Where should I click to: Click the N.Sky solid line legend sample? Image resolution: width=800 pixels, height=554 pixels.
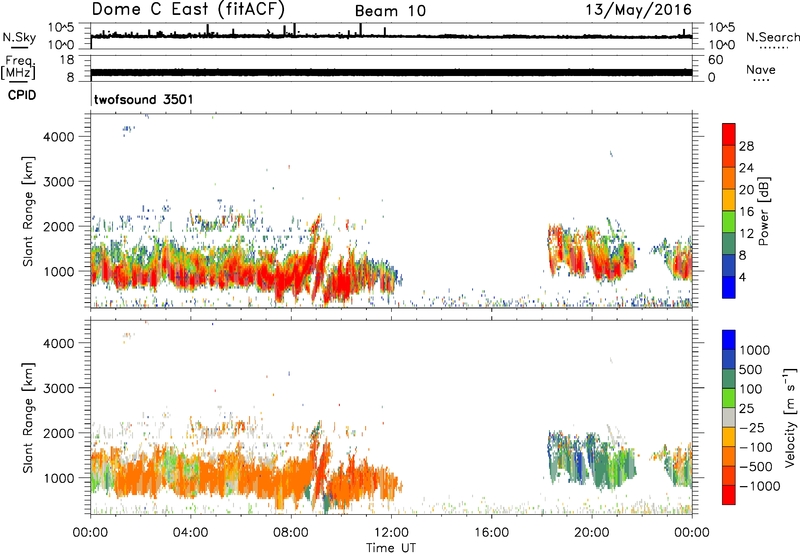19,48
